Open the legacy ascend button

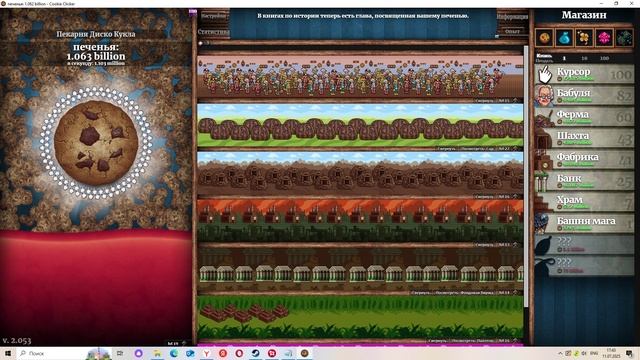point(512,31)
